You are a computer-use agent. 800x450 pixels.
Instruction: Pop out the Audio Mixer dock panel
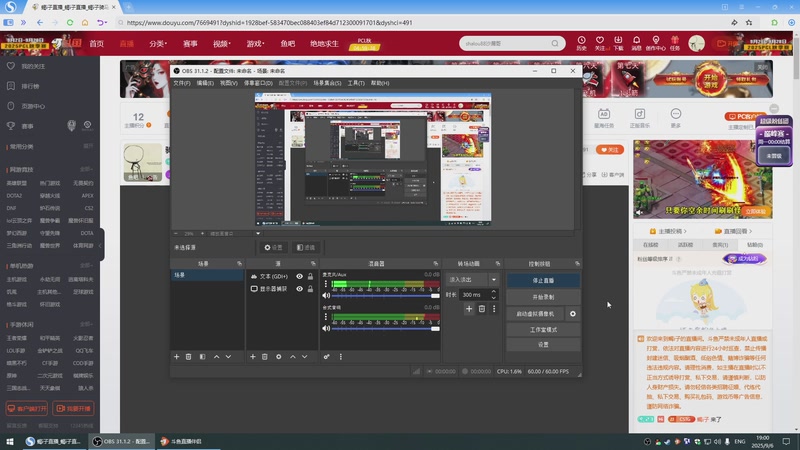click(x=436, y=264)
